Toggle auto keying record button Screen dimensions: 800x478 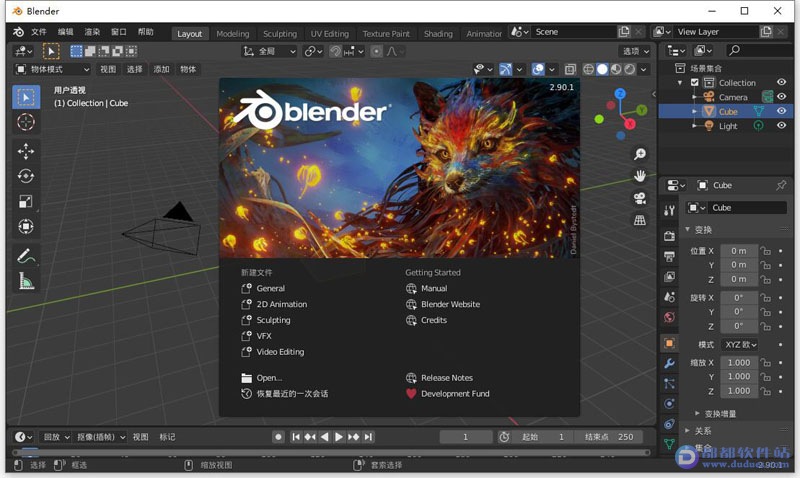pos(278,437)
